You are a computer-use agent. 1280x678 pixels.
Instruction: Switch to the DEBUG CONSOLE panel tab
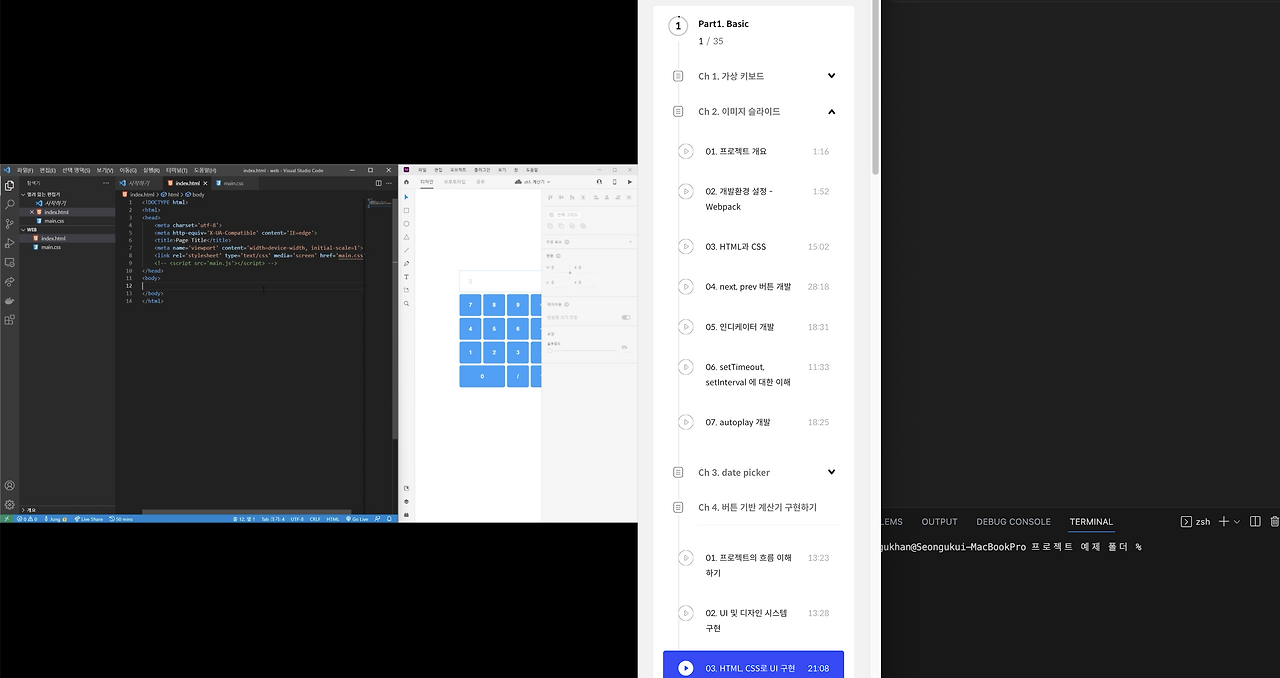click(x=1014, y=522)
